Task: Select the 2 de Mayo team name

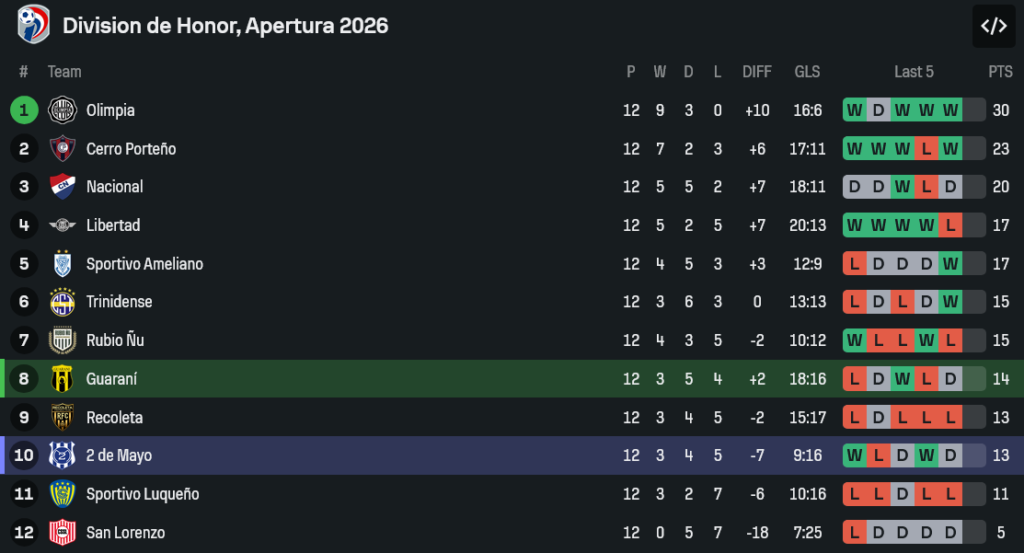Action: click(x=119, y=455)
